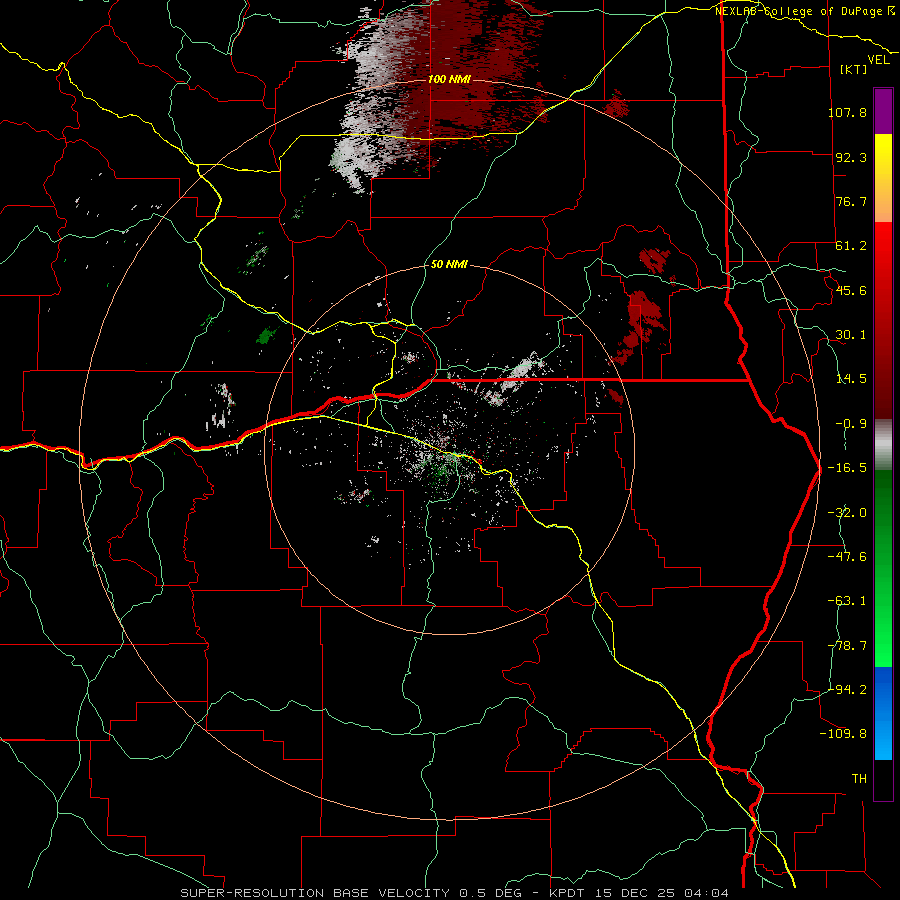Click the -32.0 velocity scale value
The width and height of the screenshot is (900, 900).
[847, 513]
